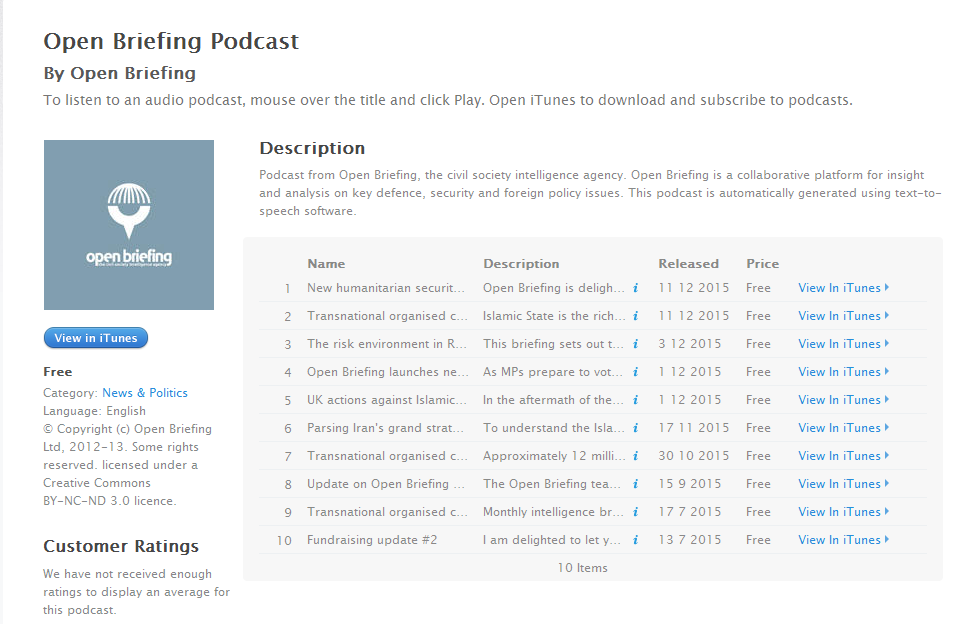Sort list by Price column header

pos(762,264)
